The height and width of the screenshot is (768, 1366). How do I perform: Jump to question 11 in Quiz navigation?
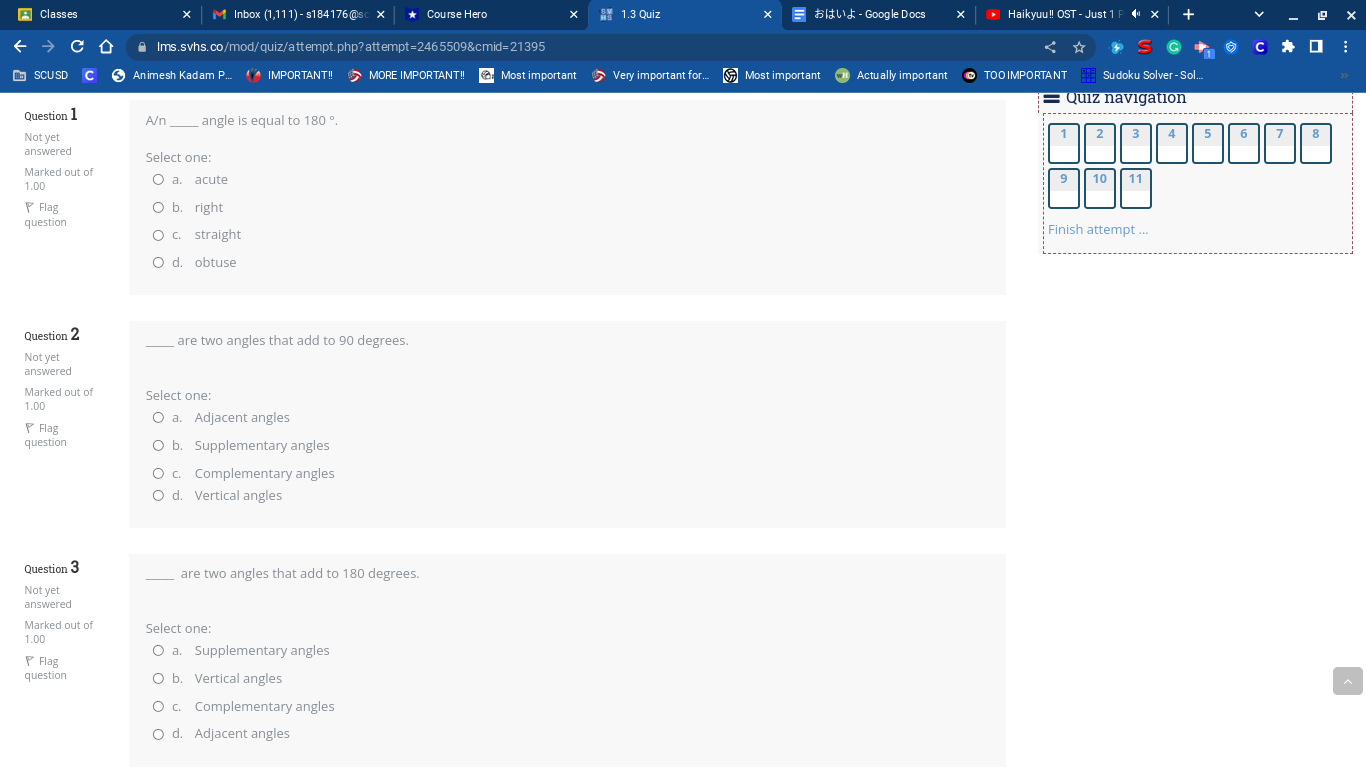(1135, 188)
